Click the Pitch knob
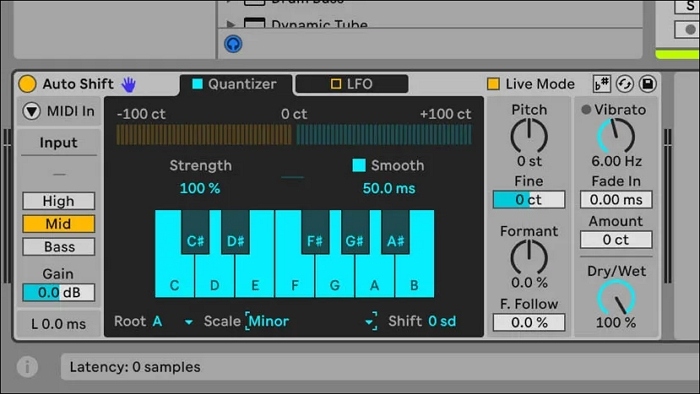Image resolution: width=700 pixels, height=394 pixels. tap(529, 136)
